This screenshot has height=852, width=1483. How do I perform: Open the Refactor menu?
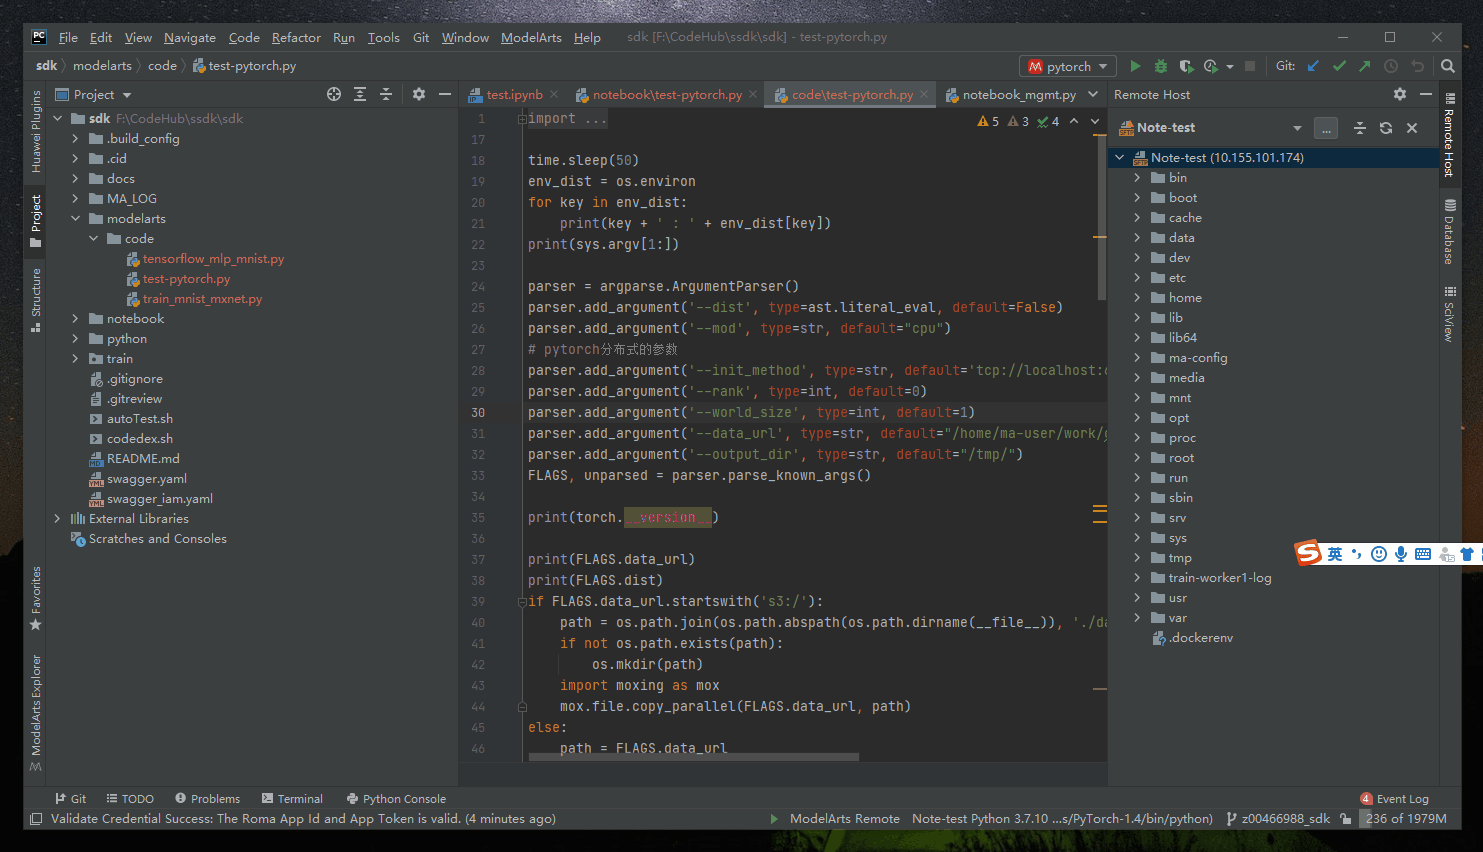pos(296,37)
